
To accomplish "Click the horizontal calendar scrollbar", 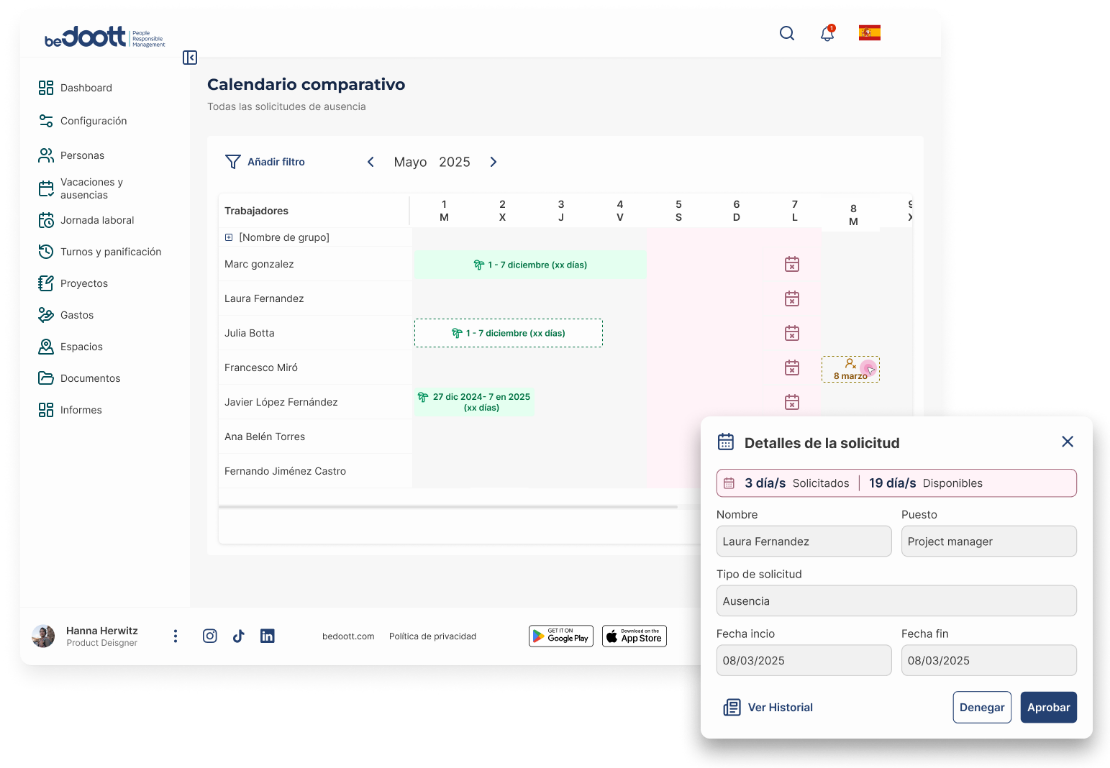I will tap(450, 507).
